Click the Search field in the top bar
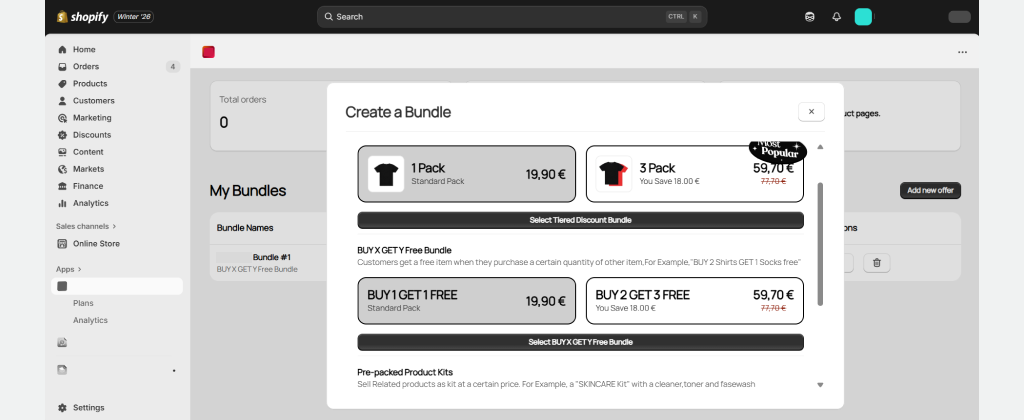Viewport: 1024px width, 420px height. pos(511,17)
